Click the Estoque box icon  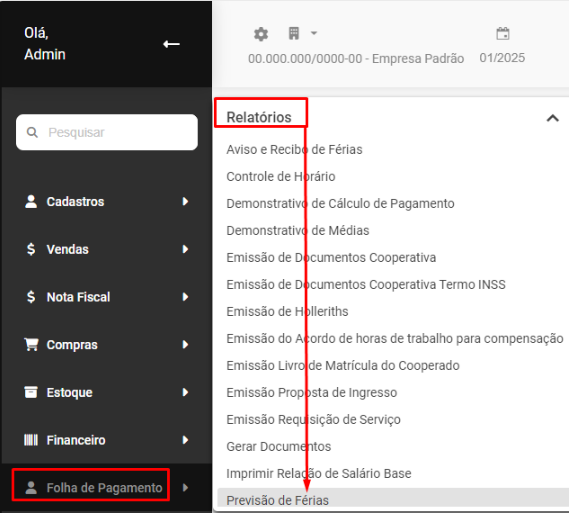pos(31,392)
